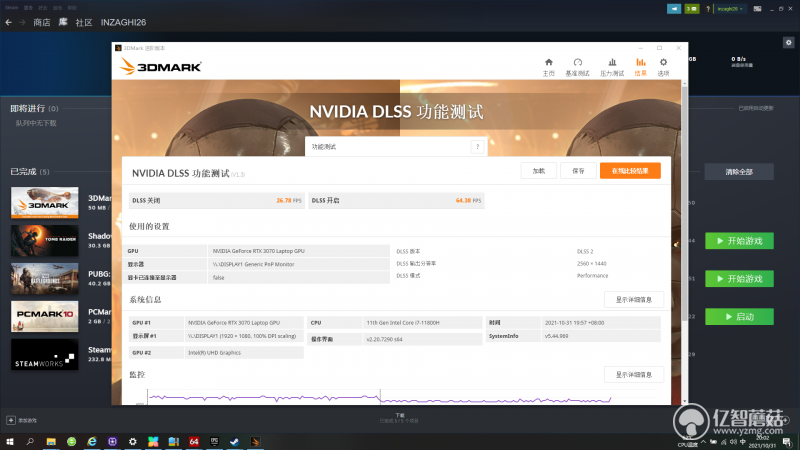Click the 加载 load button
The image size is (800, 450).
point(539,171)
